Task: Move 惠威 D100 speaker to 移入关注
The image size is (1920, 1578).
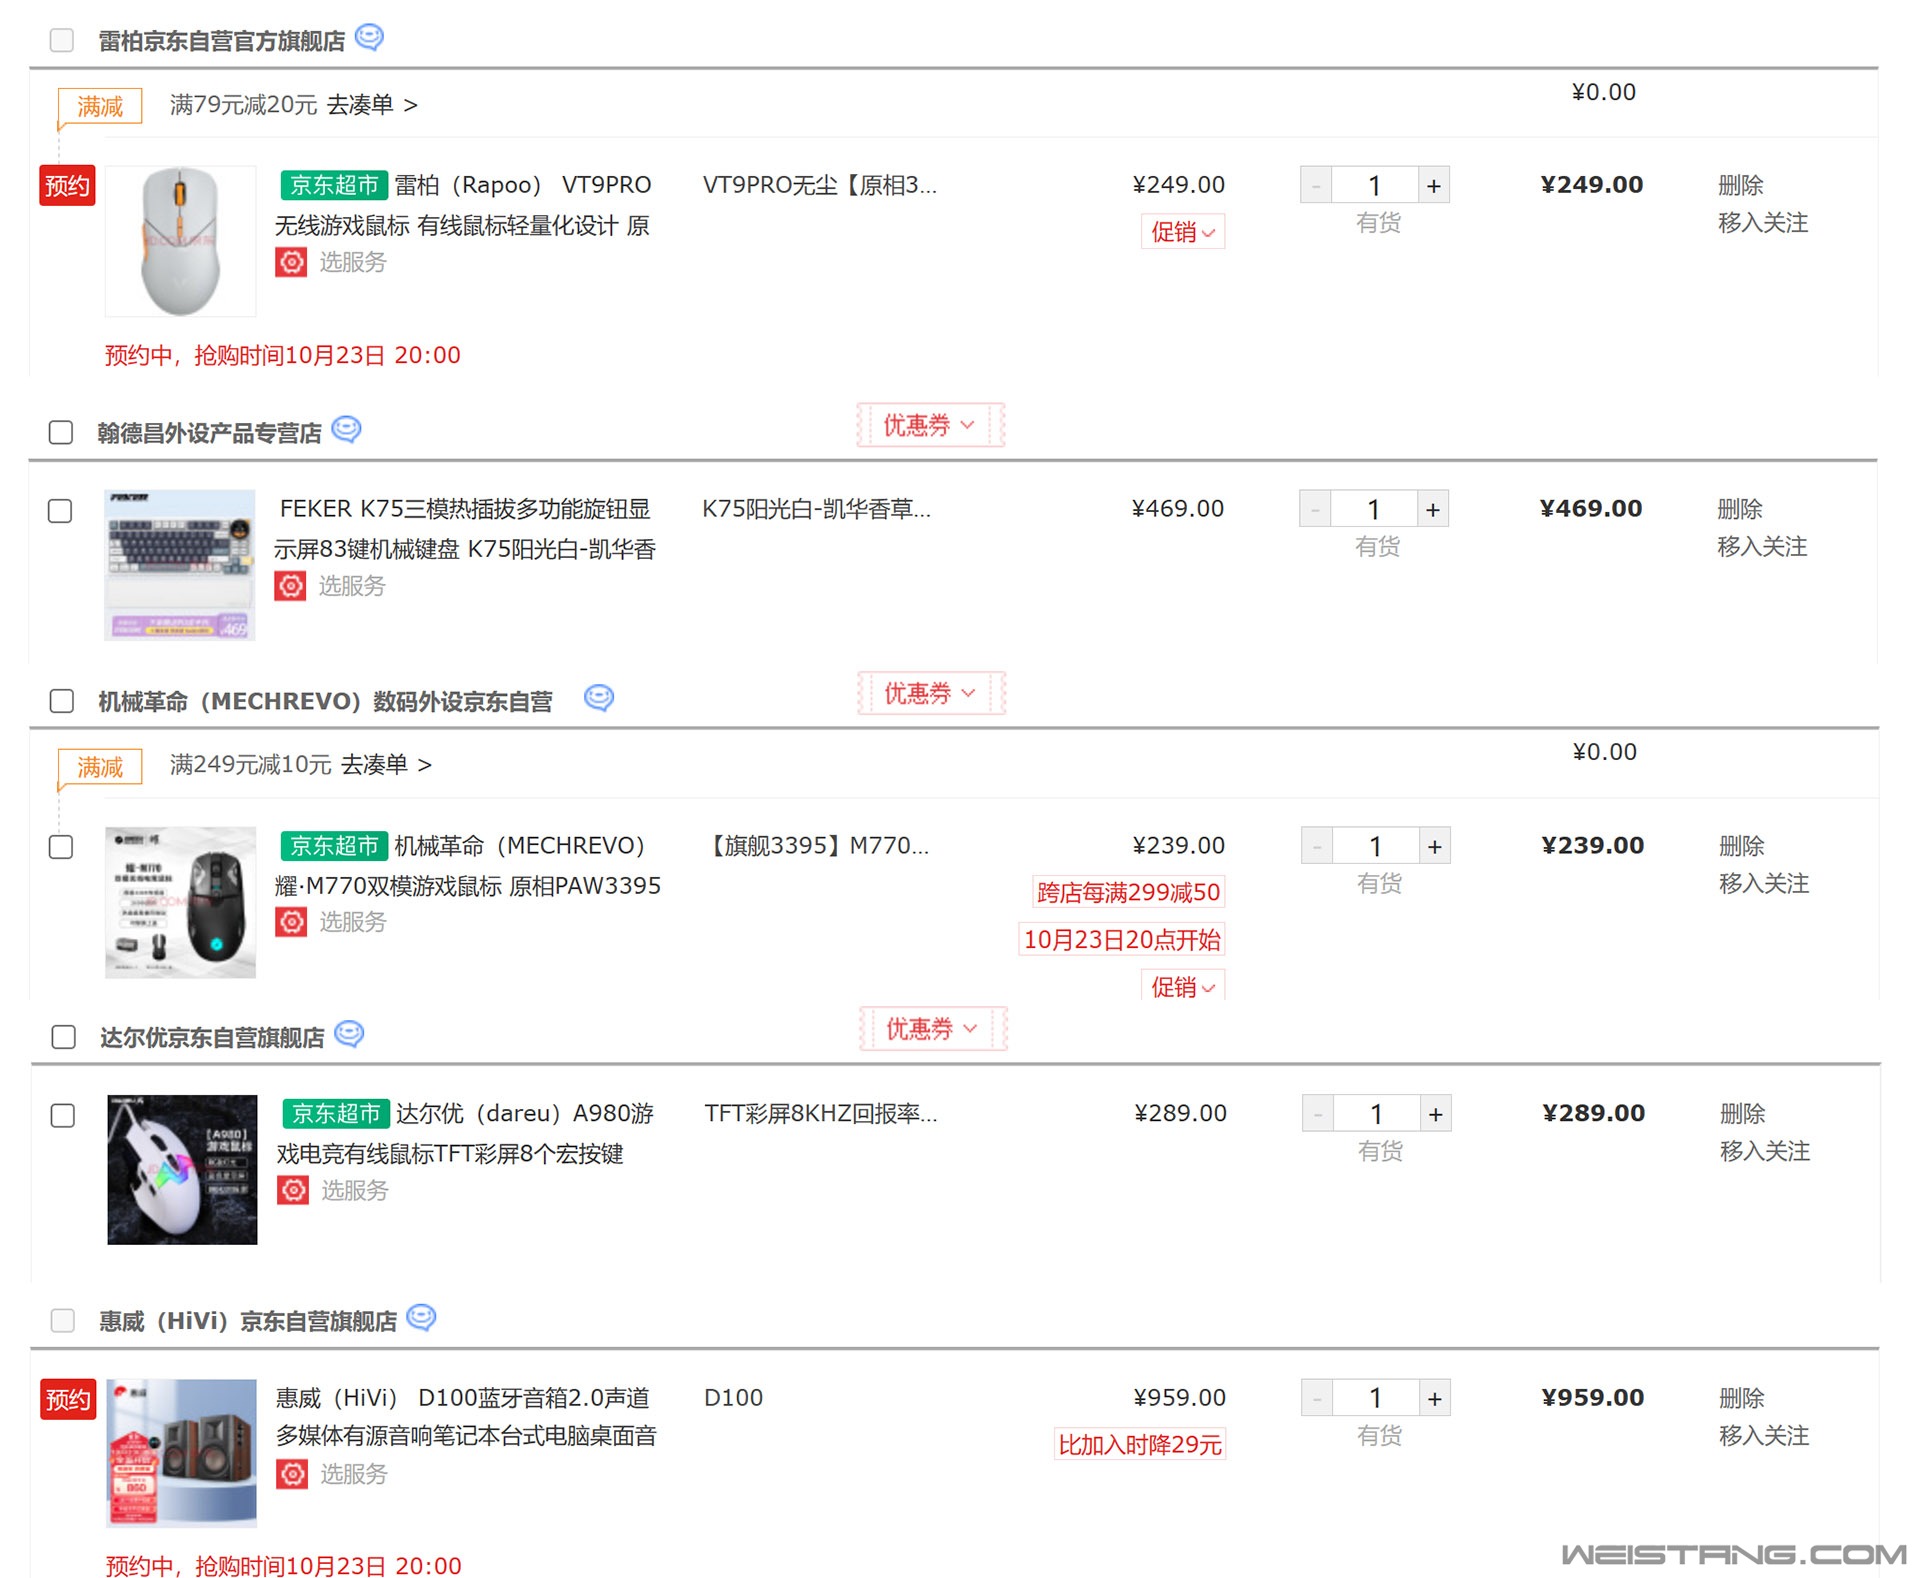Action: [1763, 1436]
